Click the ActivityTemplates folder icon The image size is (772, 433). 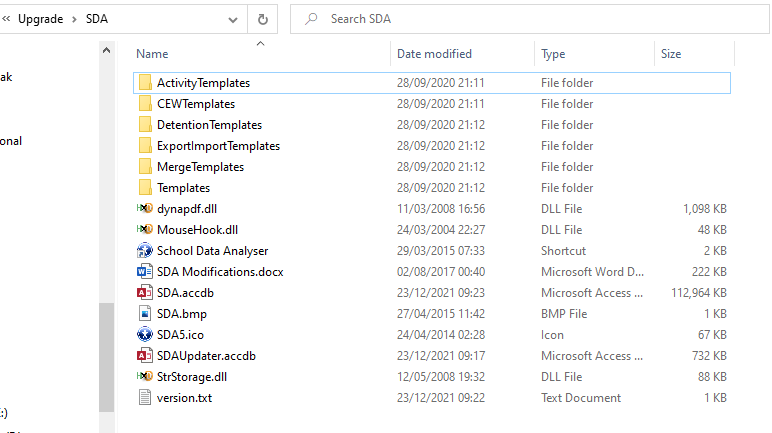[144, 82]
